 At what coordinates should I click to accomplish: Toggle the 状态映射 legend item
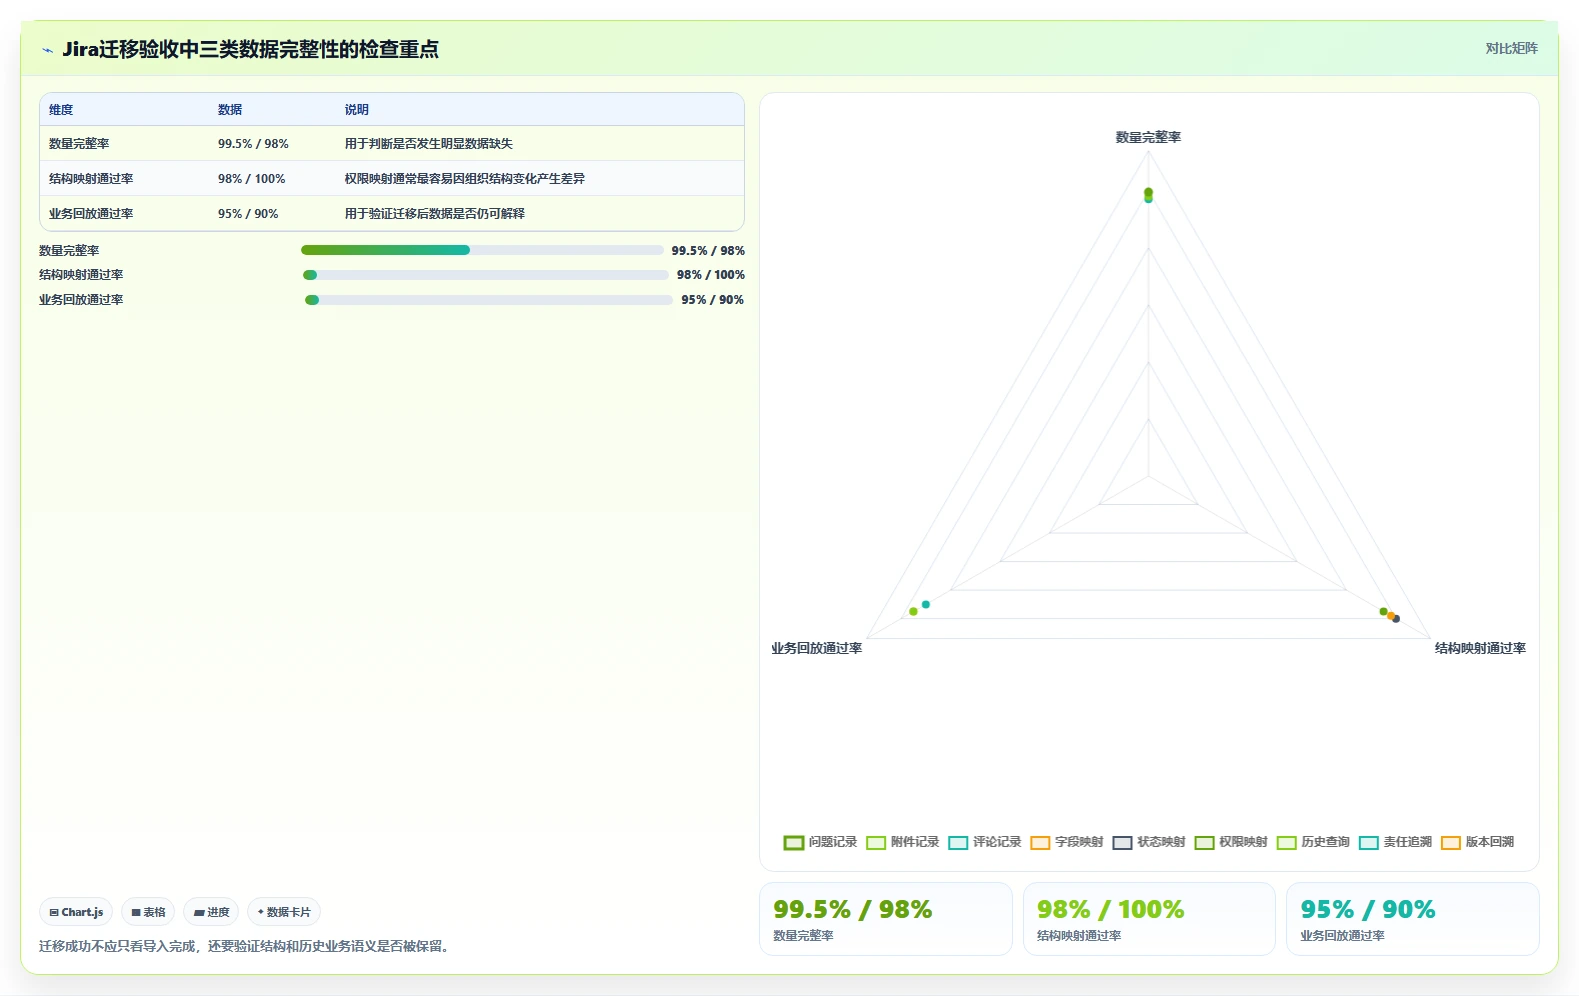point(1148,842)
